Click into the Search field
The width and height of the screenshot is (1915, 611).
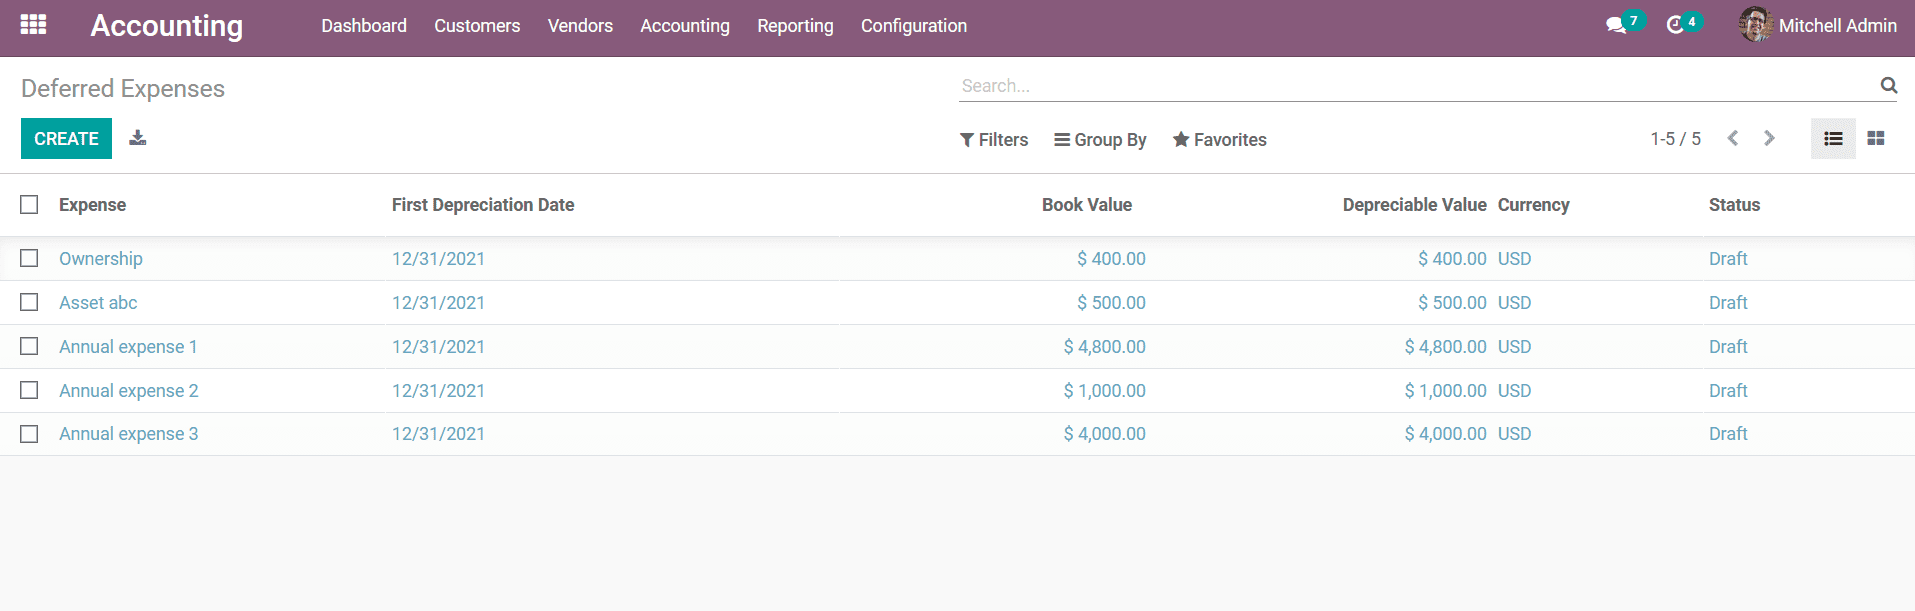pyautogui.click(x=1418, y=86)
